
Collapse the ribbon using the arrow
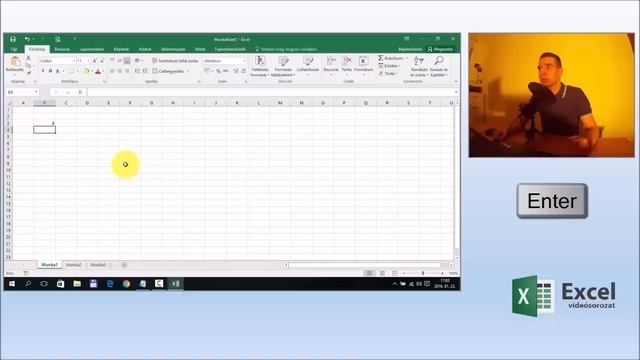click(x=456, y=82)
